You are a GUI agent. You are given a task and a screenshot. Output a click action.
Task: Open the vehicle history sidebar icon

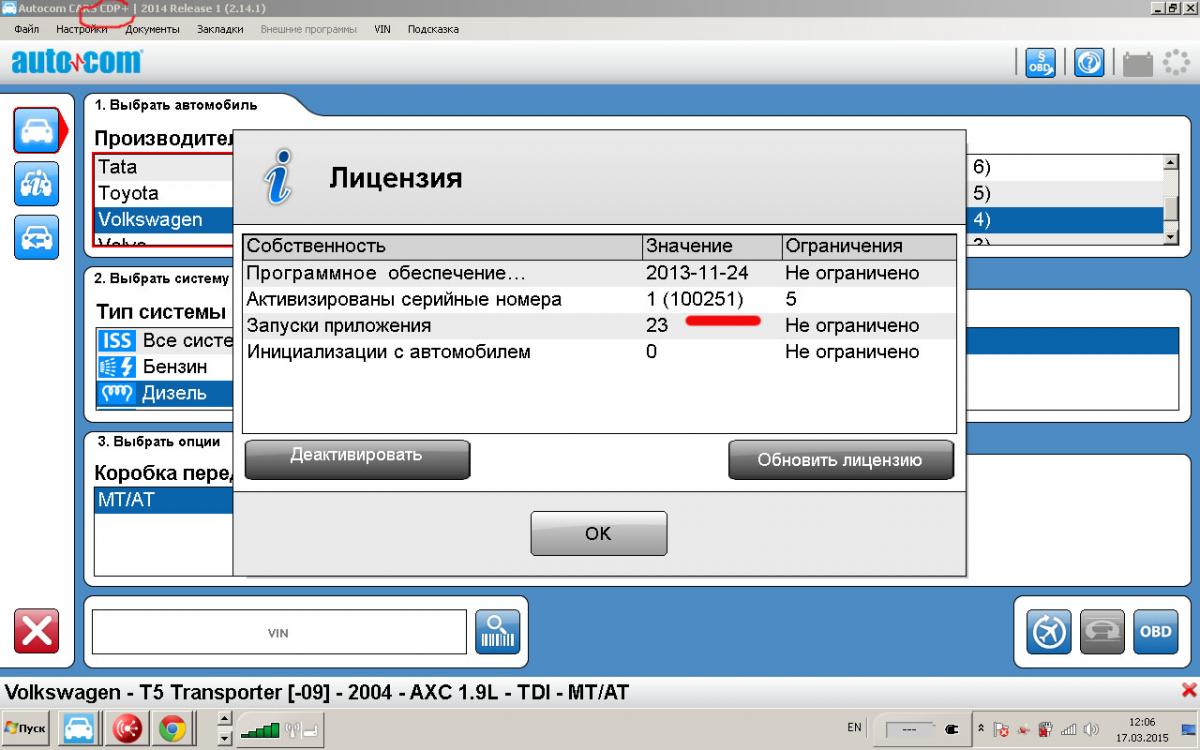(37, 183)
